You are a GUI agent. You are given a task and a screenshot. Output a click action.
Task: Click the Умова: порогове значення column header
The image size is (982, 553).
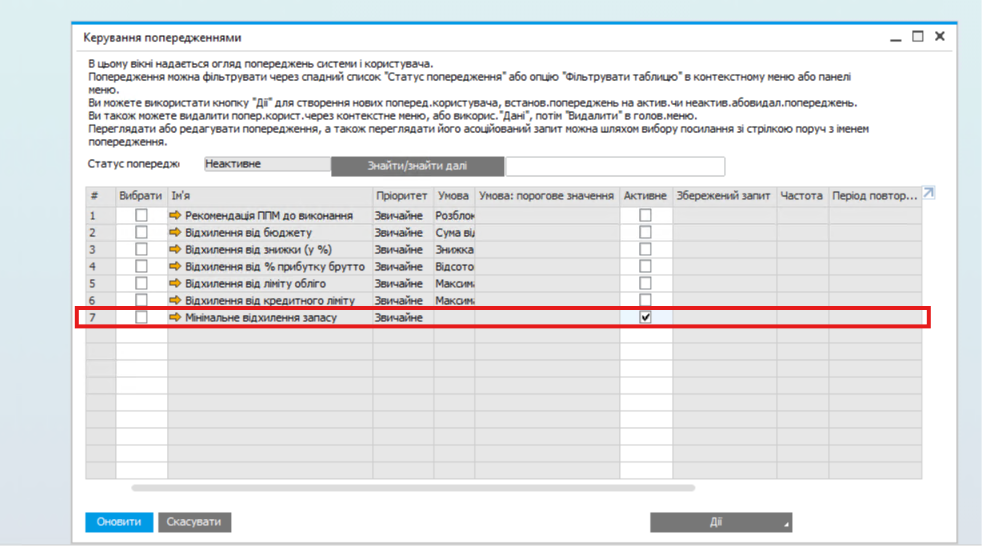[x=547, y=196]
